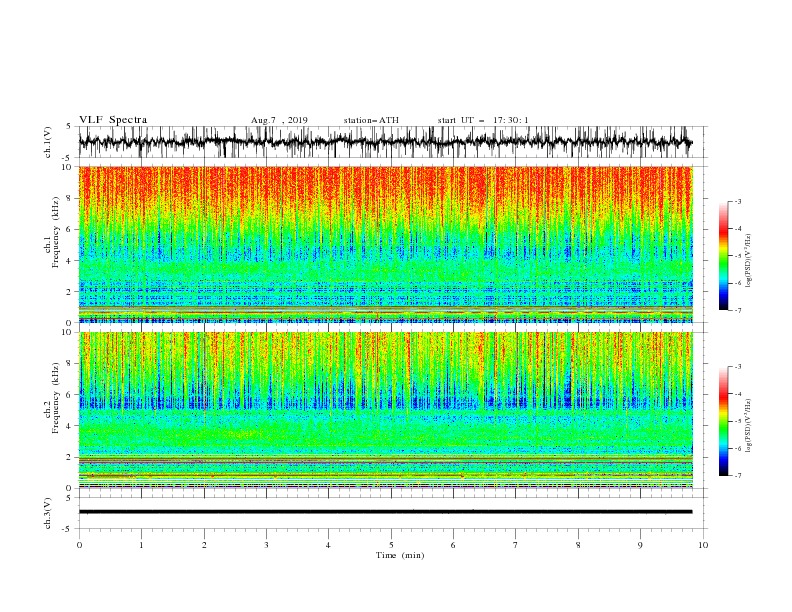This screenshot has width=792, height=612.
Task: Click the "6" kHz tick on ch.2 frequency axis
Action: click(70, 394)
